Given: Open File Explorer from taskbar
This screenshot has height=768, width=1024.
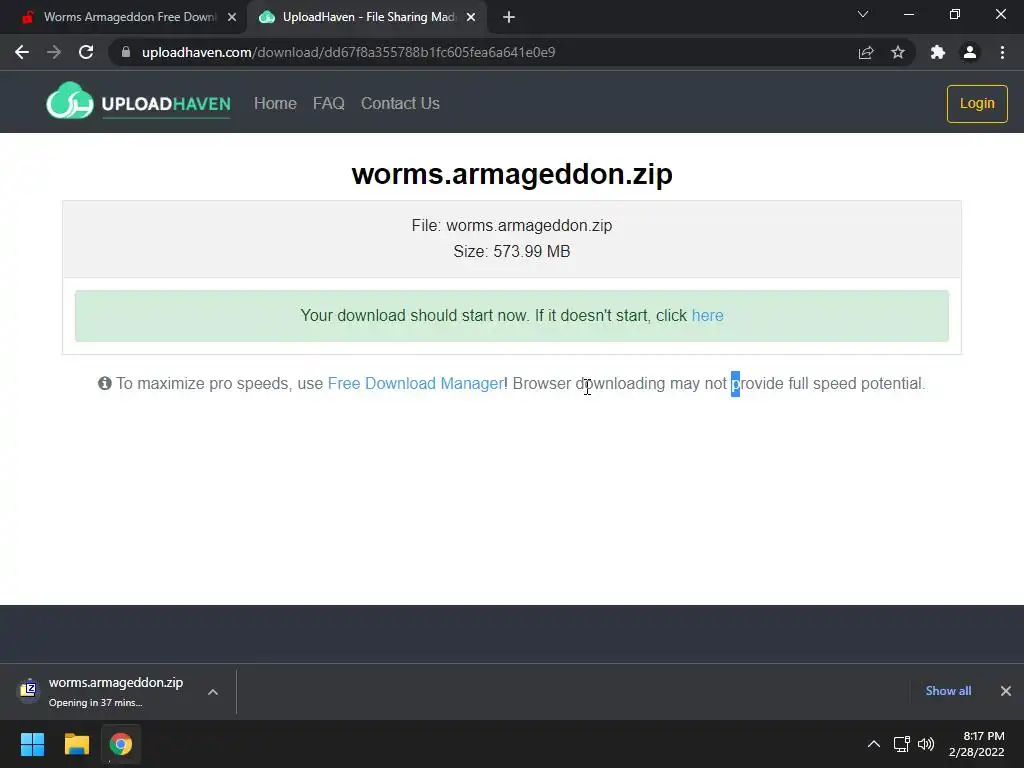Looking at the screenshot, I should point(76,744).
